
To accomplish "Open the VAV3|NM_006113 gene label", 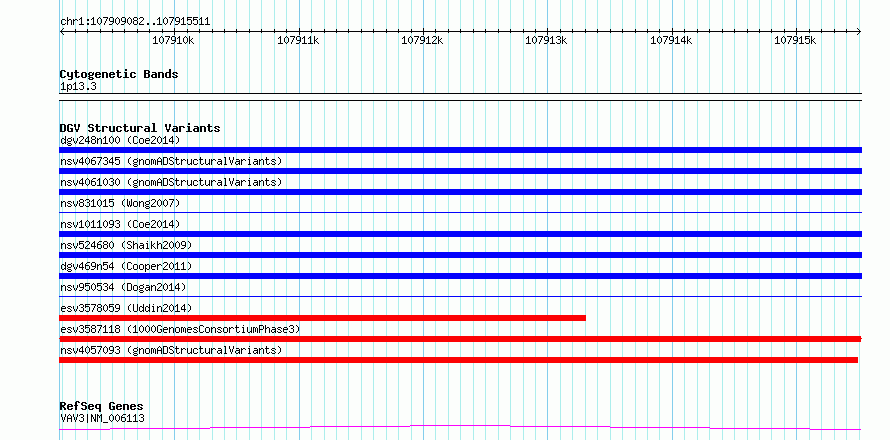I will [x=102, y=418].
